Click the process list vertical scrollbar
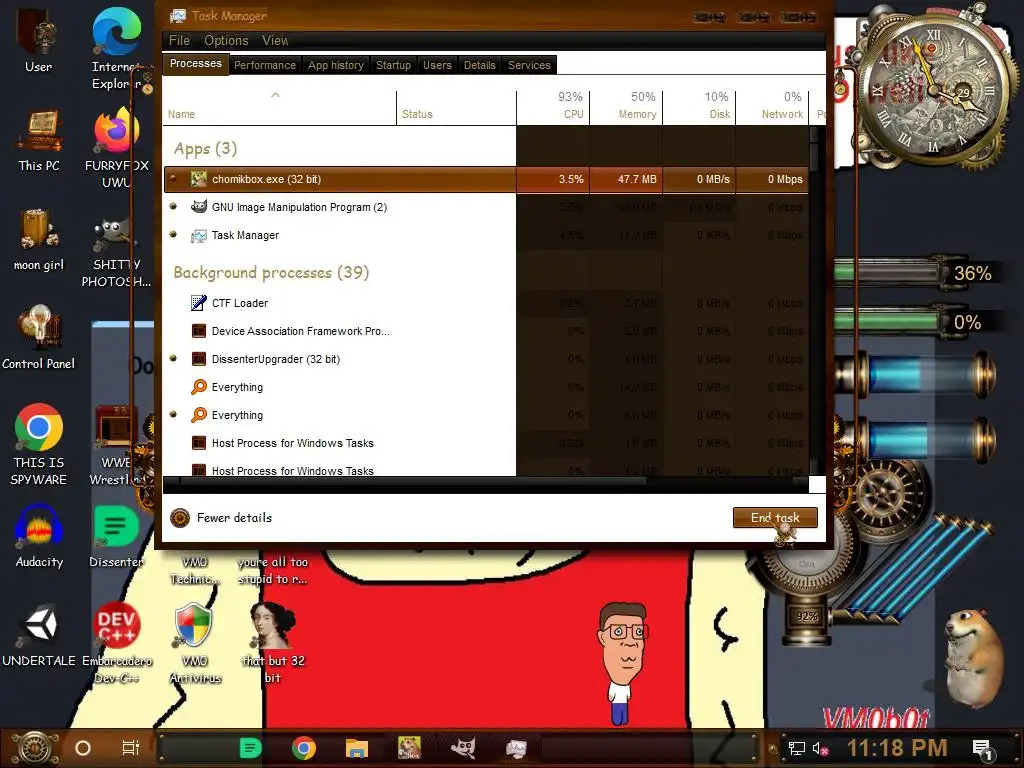 point(814,300)
